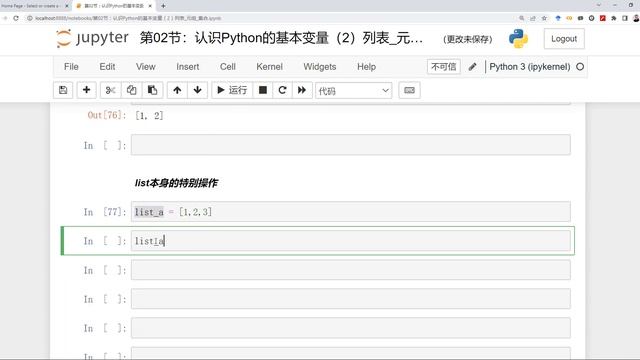The width and height of the screenshot is (640, 360).
Task: Move selected cell up arrow
Action: (x=177, y=90)
